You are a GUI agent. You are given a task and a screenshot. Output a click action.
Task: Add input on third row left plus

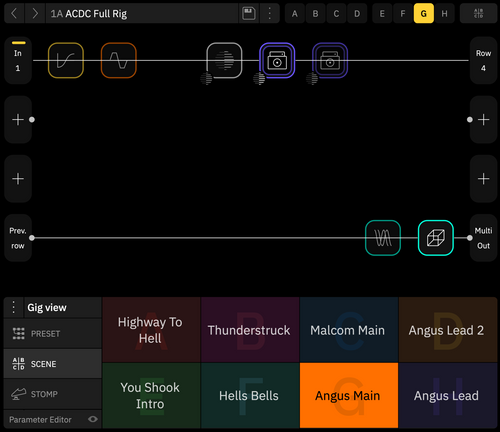(x=18, y=179)
